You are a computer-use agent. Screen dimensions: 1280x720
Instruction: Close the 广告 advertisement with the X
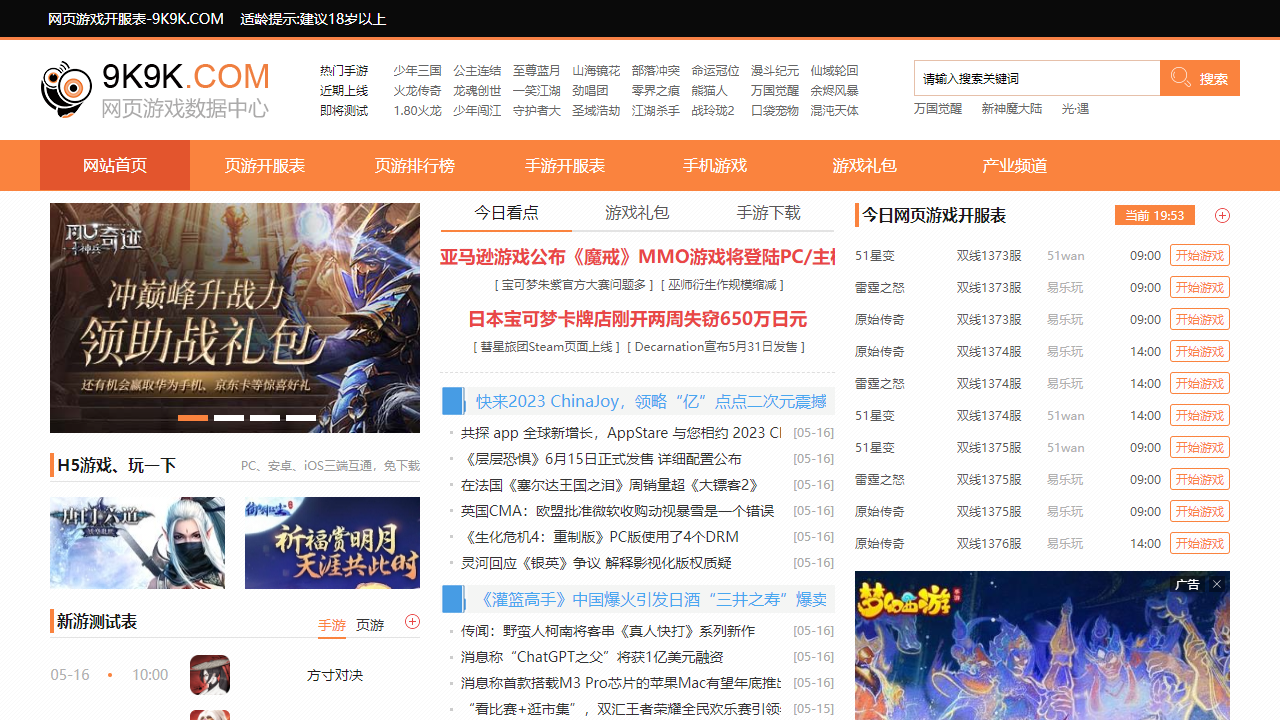[1217, 584]
